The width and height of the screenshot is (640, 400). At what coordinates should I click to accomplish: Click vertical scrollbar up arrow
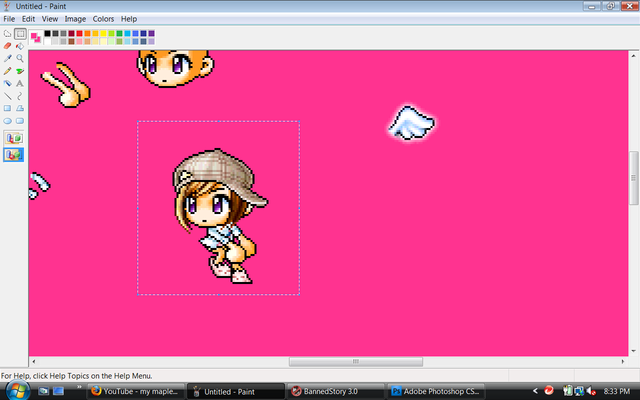pyautogui.click(x=633, y=56)
